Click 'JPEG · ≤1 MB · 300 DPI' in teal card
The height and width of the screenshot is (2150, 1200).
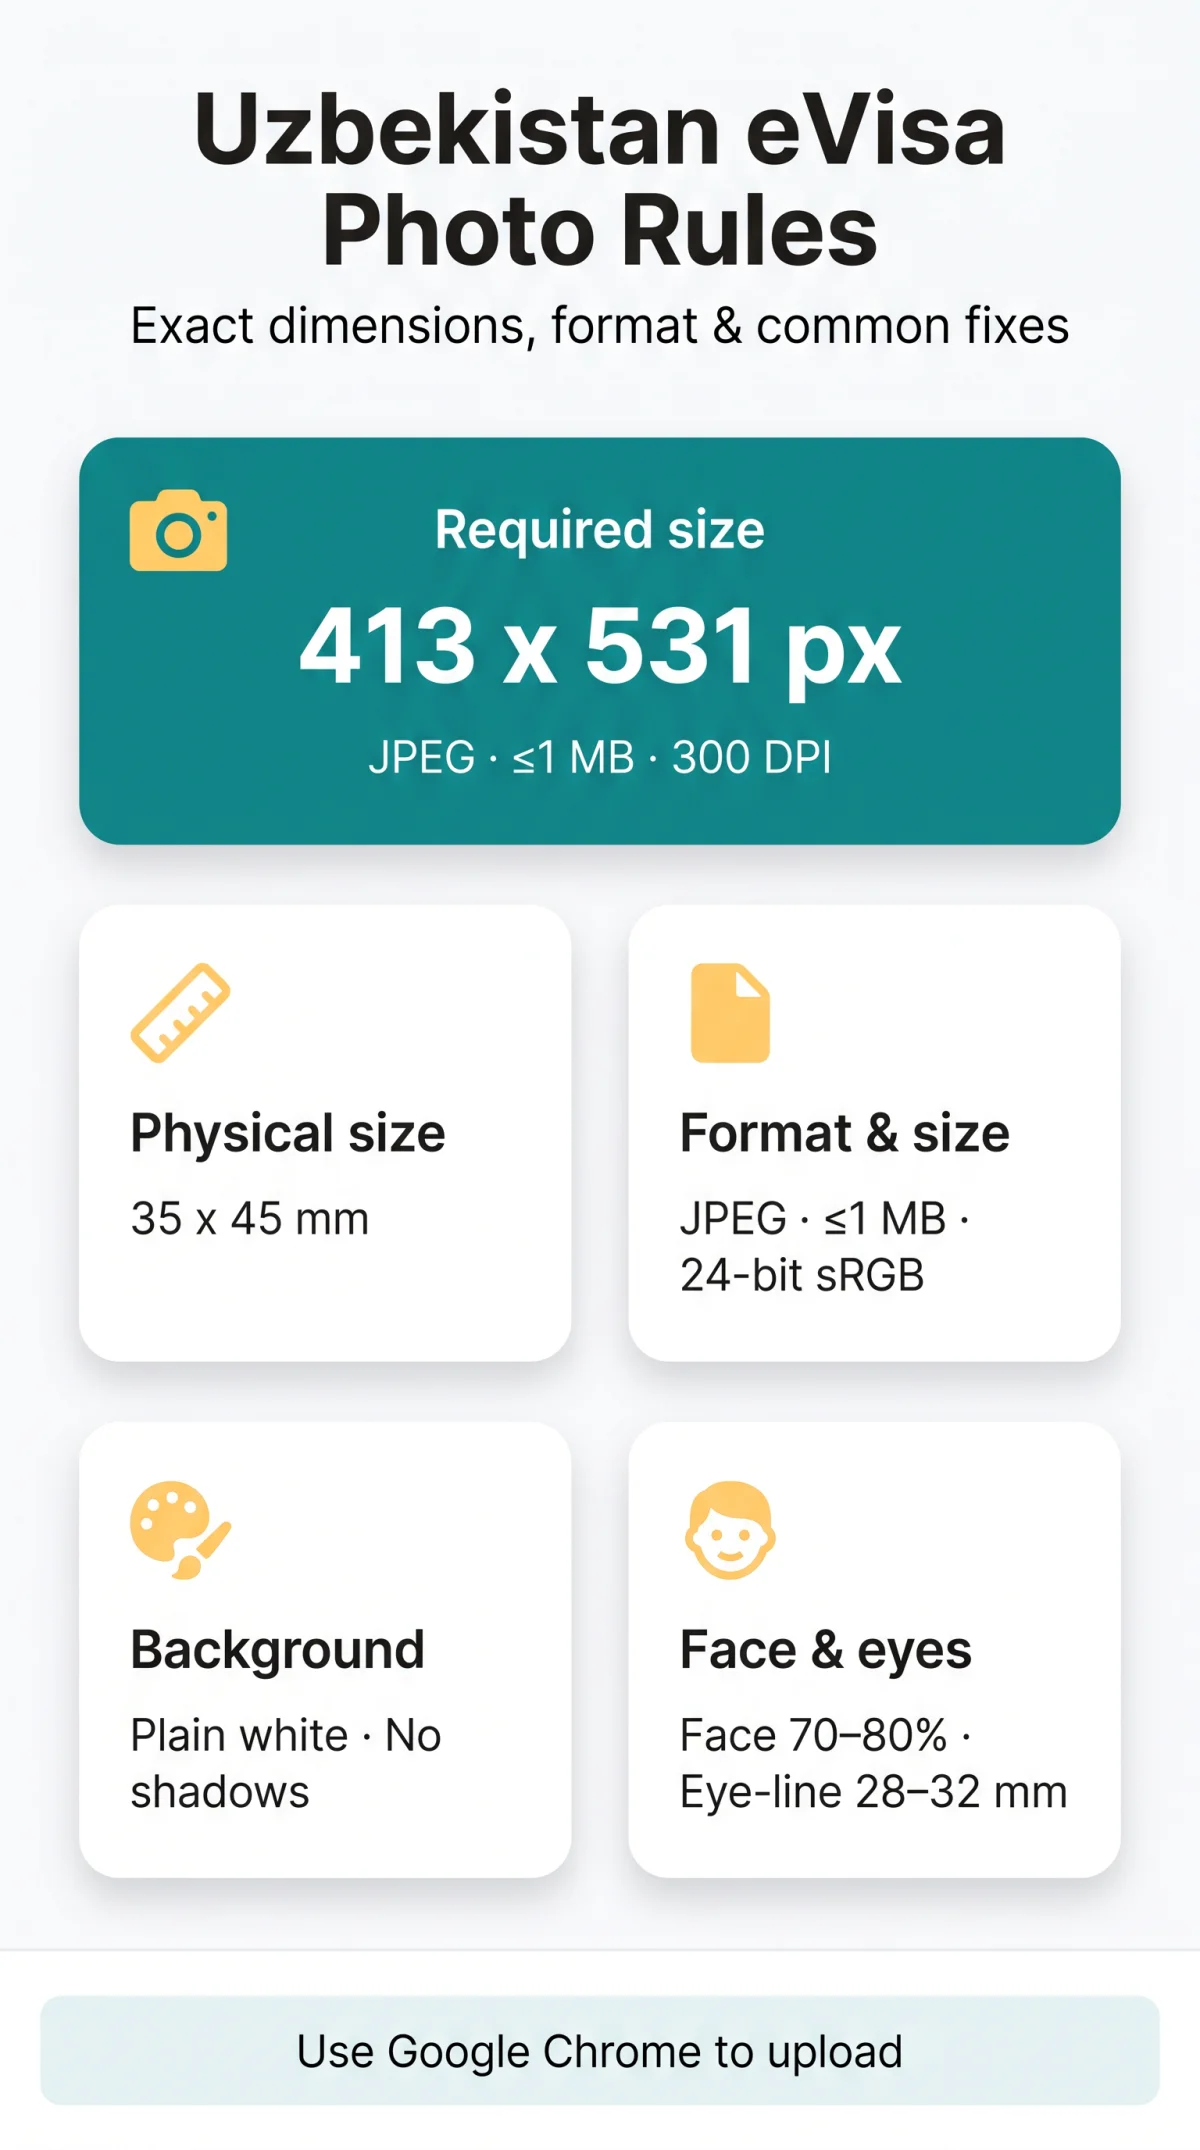click(600, 757)
